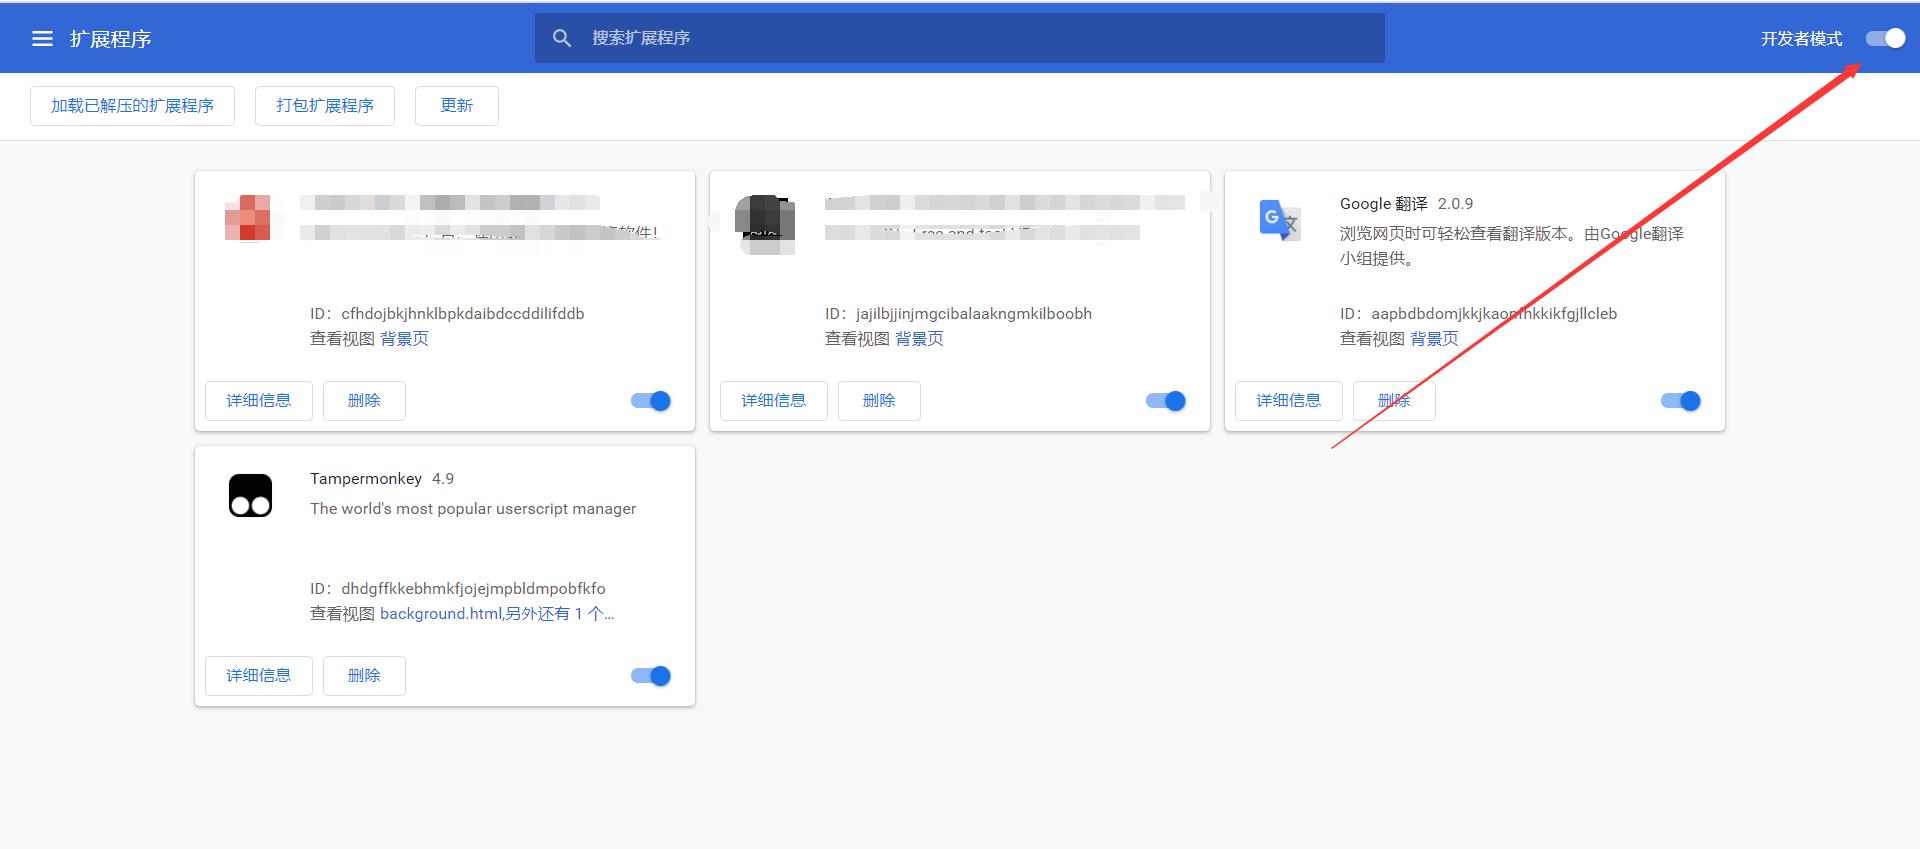Click the search magnifier icon
This screenshot has height=849, width=1920.
[562, 38]
